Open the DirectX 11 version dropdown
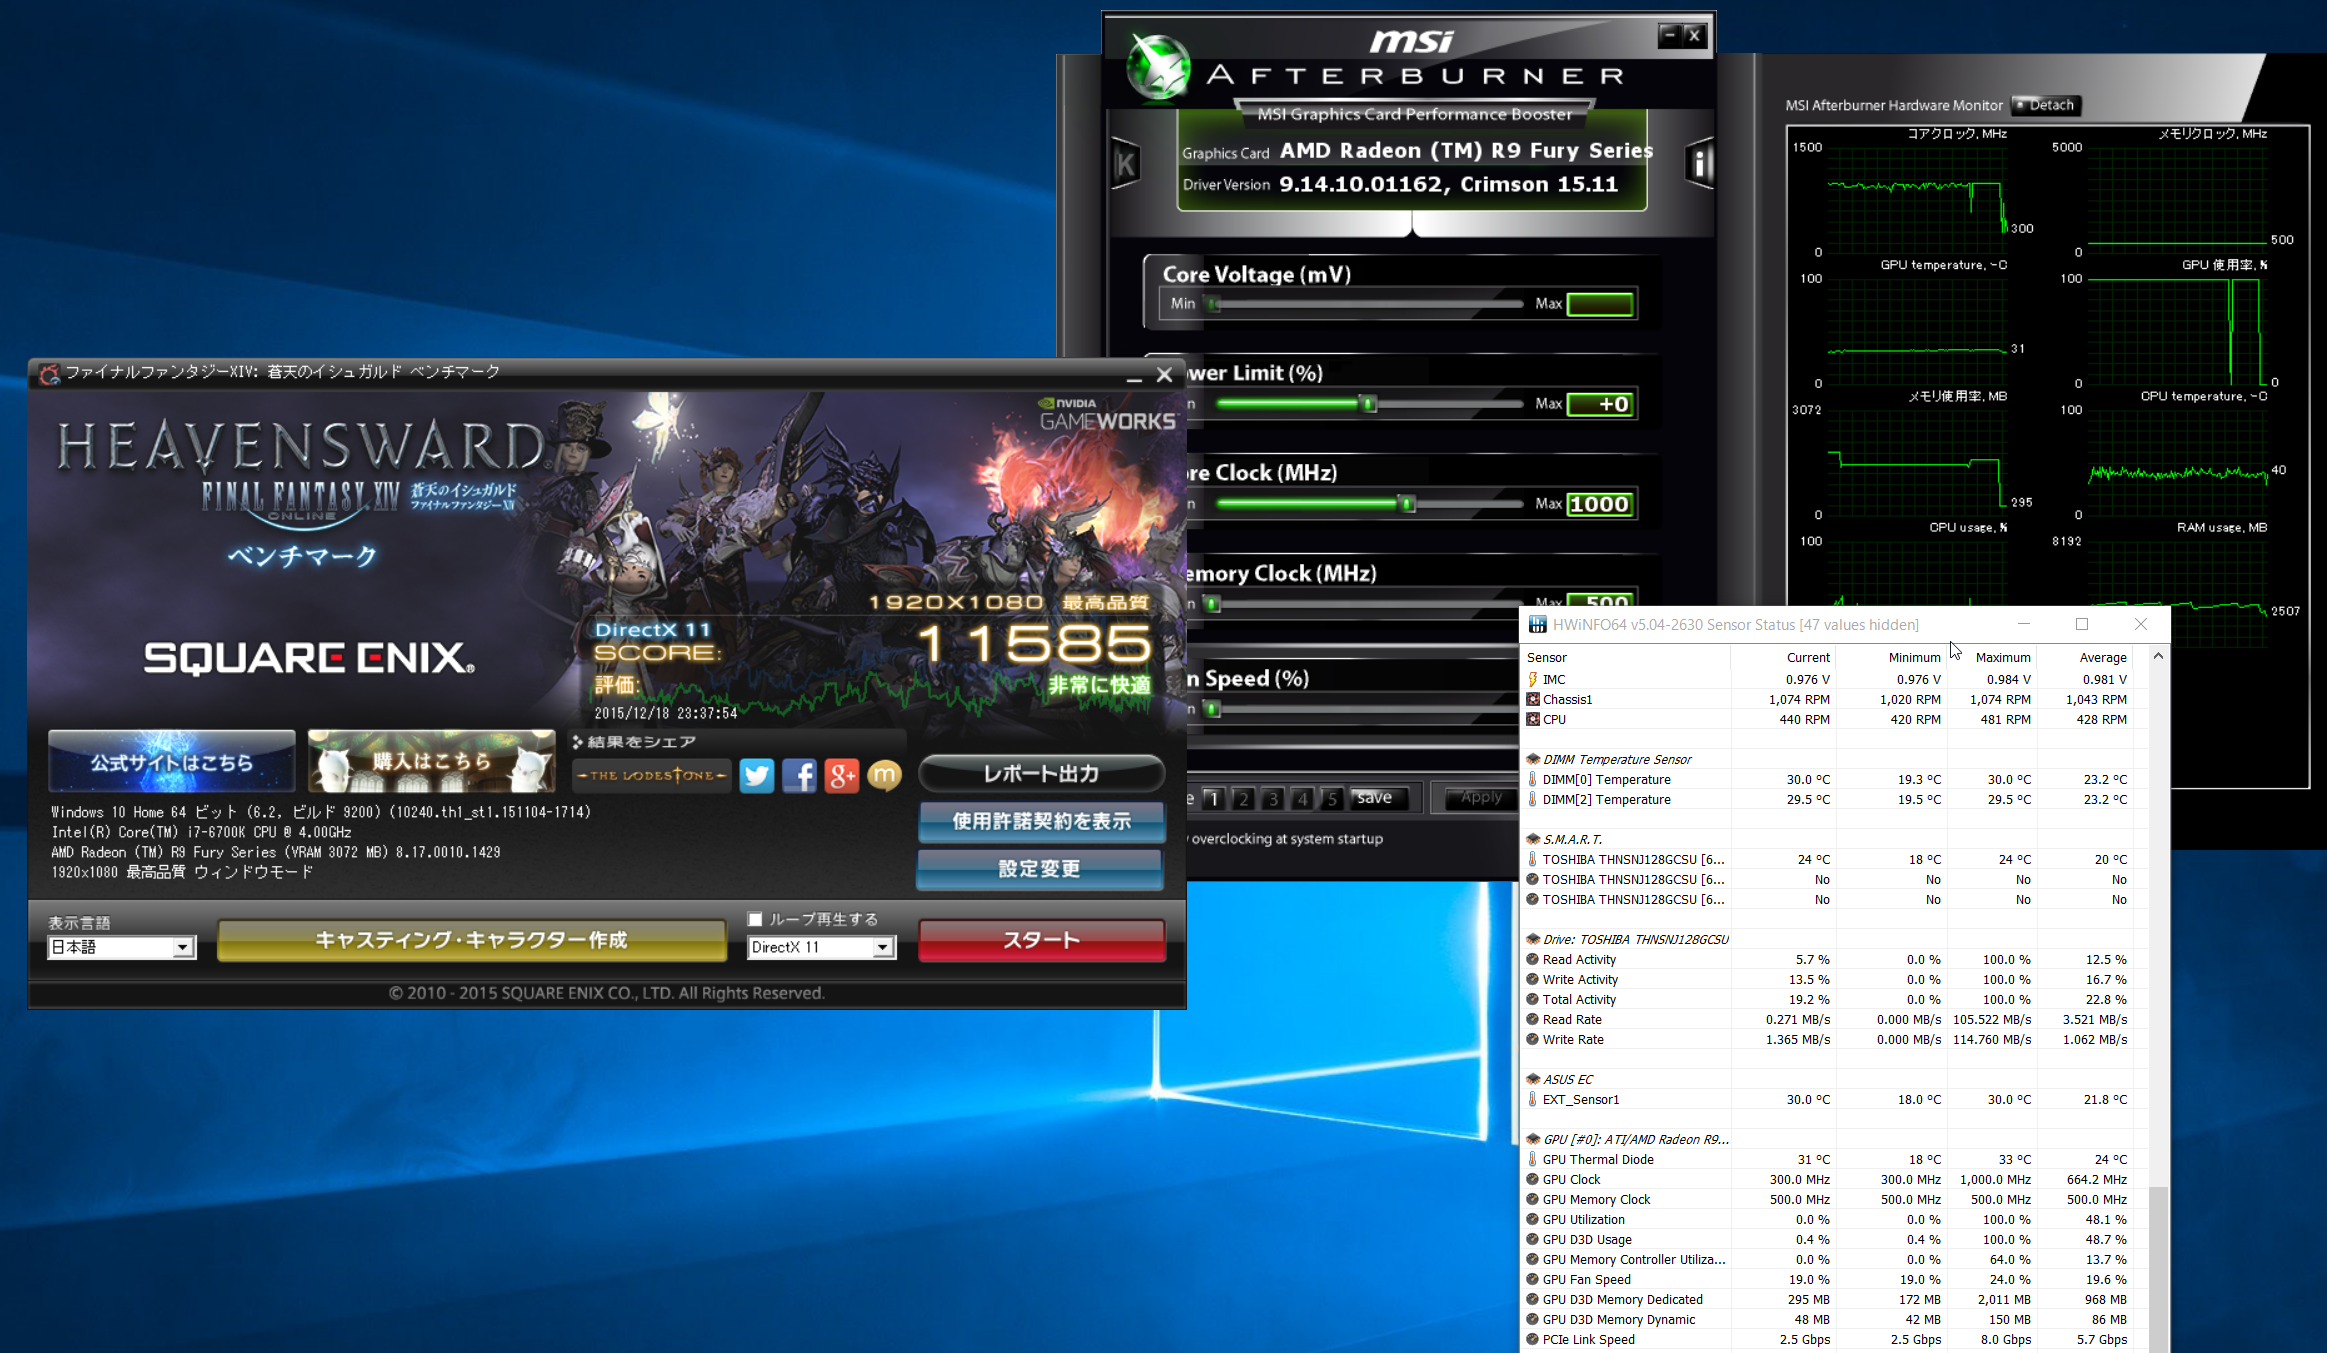 pyautogui.click(x=882, y=947)
